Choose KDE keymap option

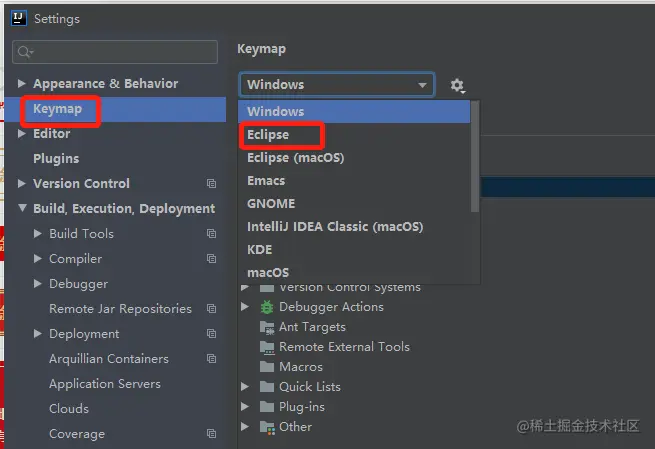(x=354, y=249)
